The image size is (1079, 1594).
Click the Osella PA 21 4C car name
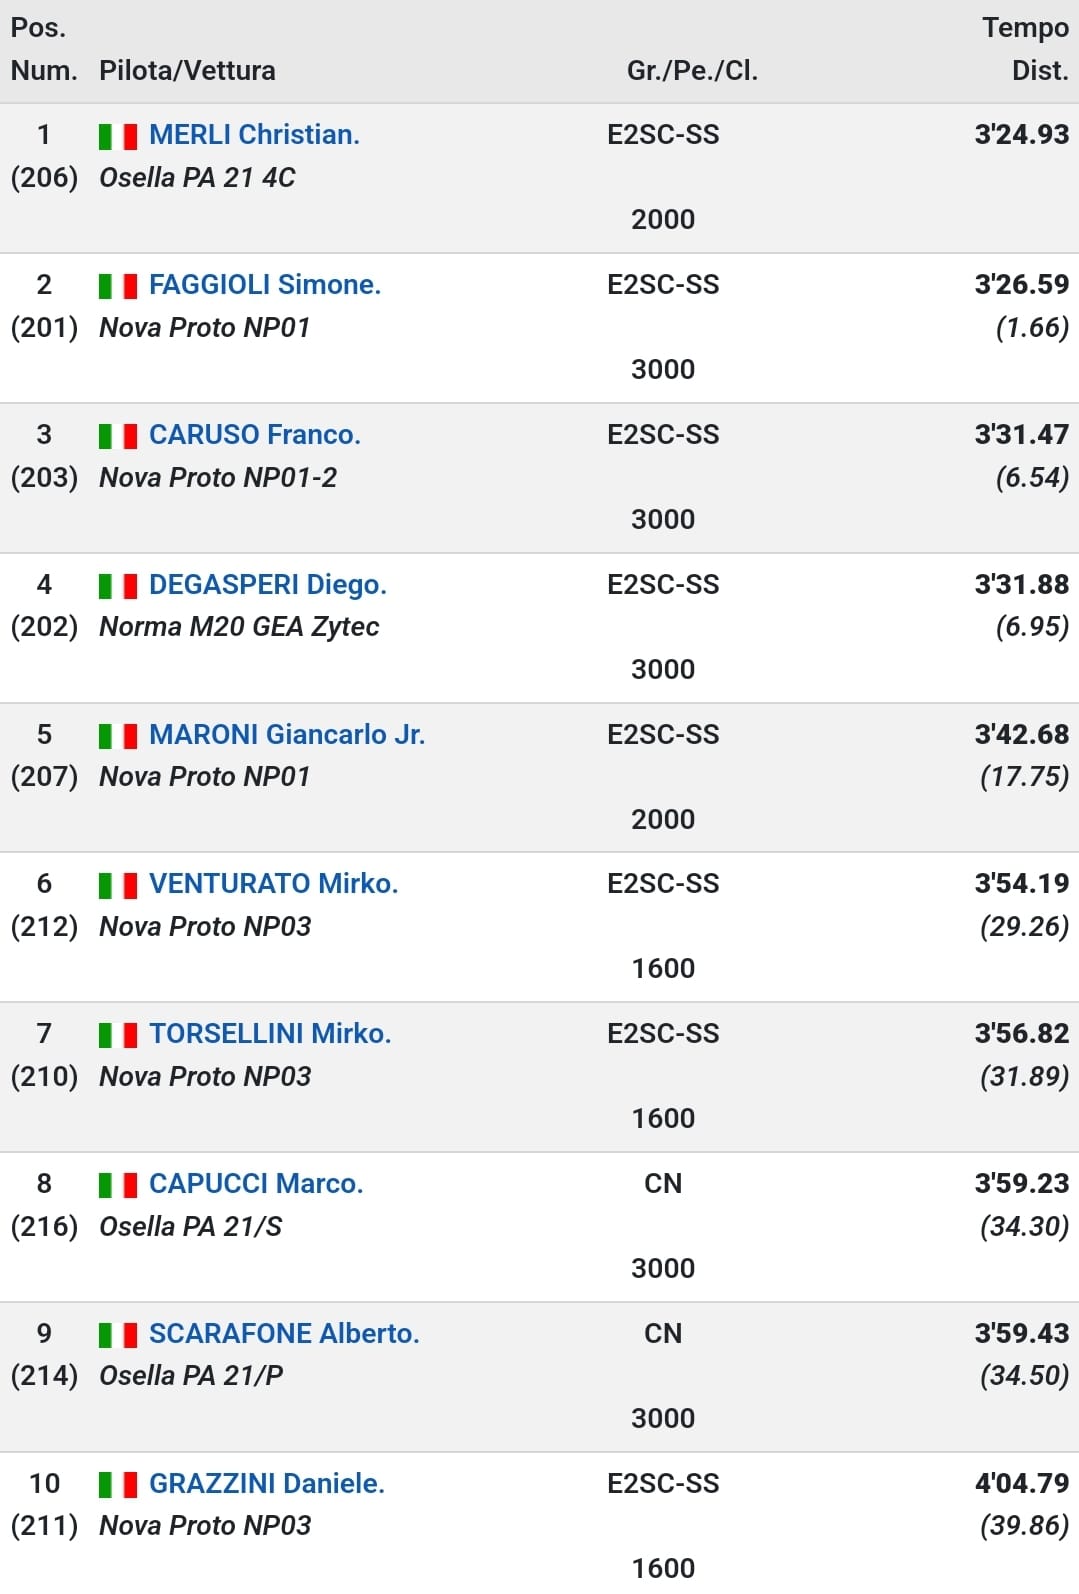tap(197, 177)
